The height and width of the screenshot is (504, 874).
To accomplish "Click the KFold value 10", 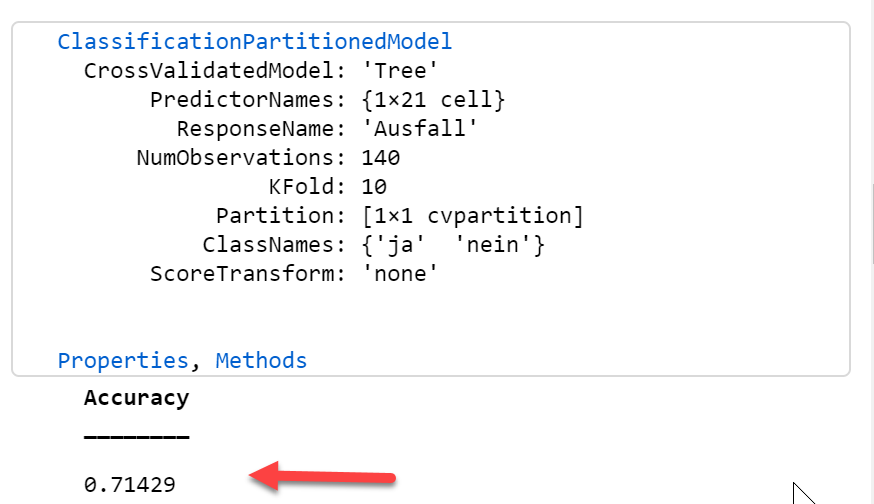I will click(x=374, y=187).
